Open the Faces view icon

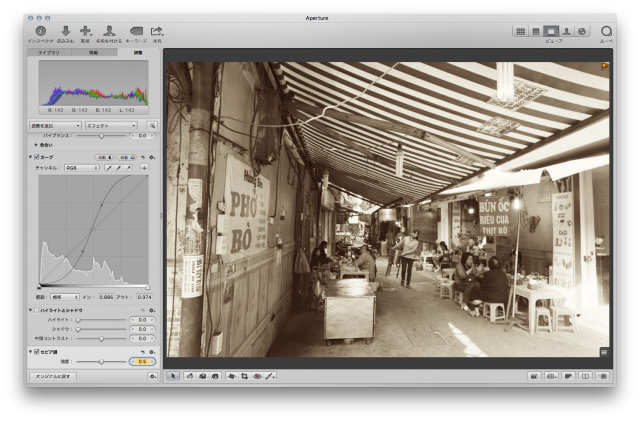pos(567,31)
